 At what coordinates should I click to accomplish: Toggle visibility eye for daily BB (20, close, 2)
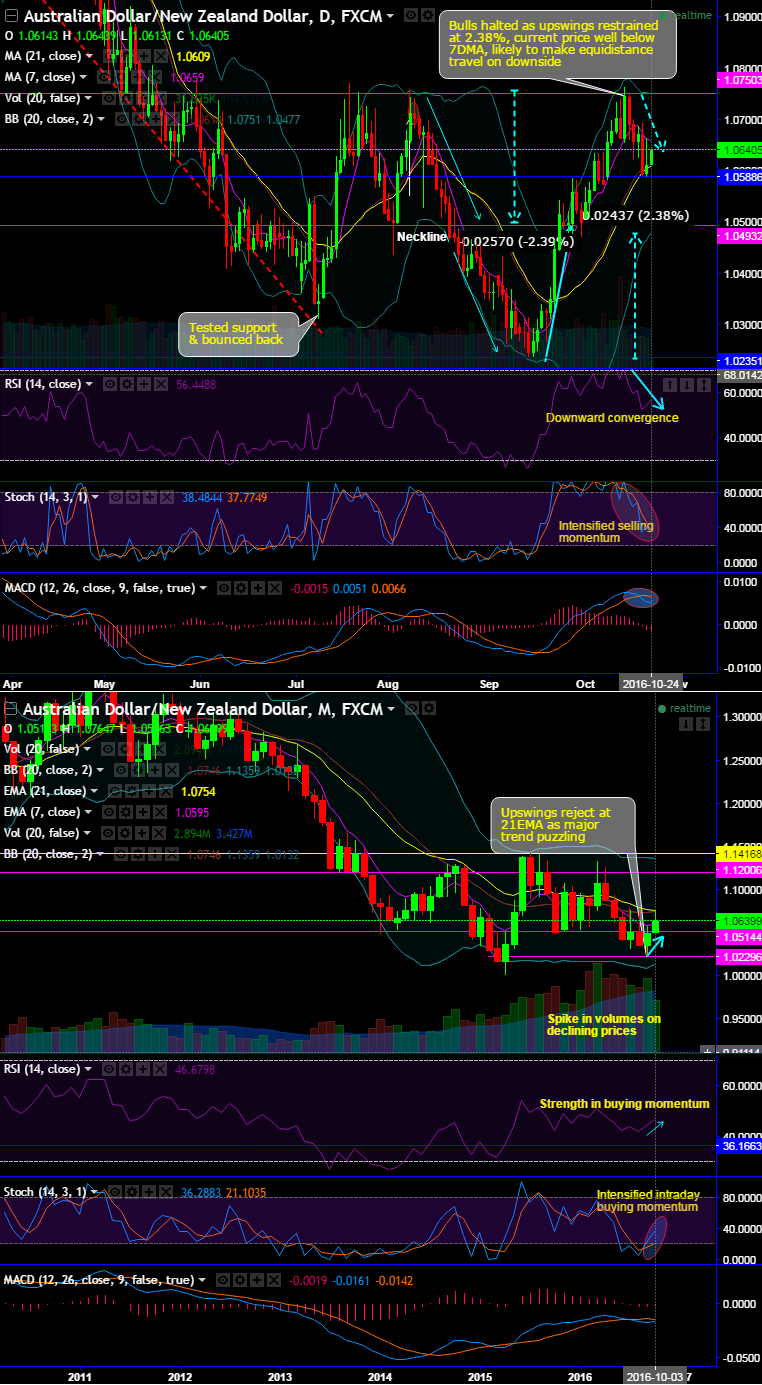coord(121,119)
